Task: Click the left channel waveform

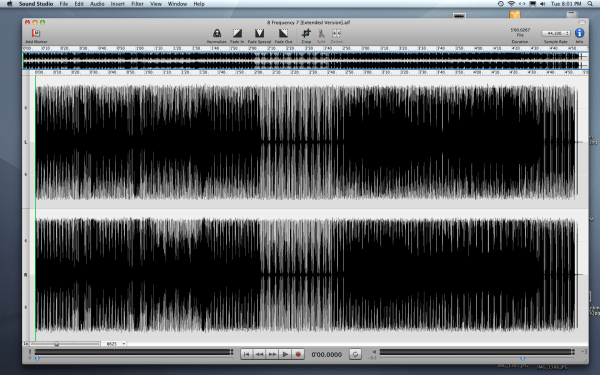Action: point(306,142)
